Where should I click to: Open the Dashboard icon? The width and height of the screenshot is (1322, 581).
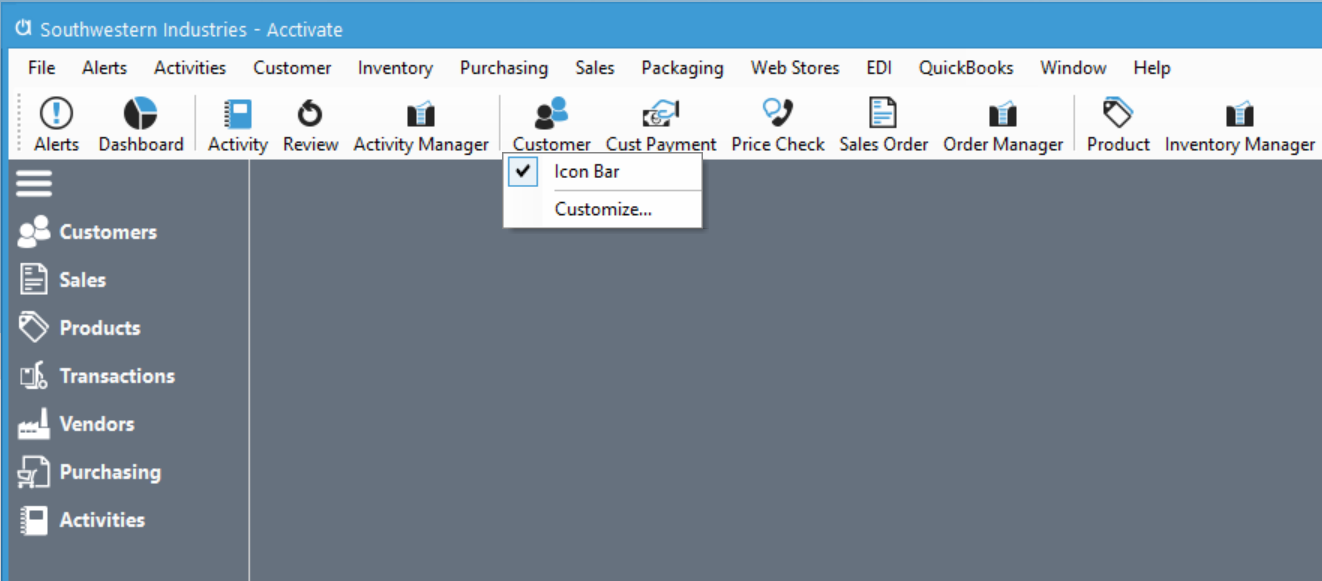(x=140, y=120)
